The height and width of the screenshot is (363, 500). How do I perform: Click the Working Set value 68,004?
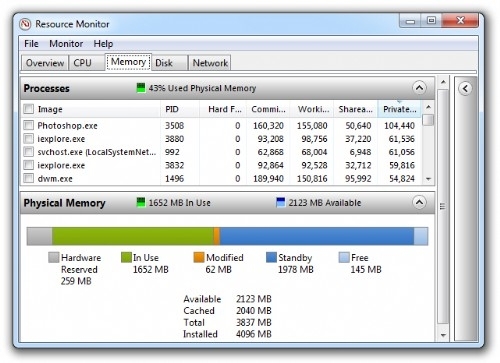(314, 152)
